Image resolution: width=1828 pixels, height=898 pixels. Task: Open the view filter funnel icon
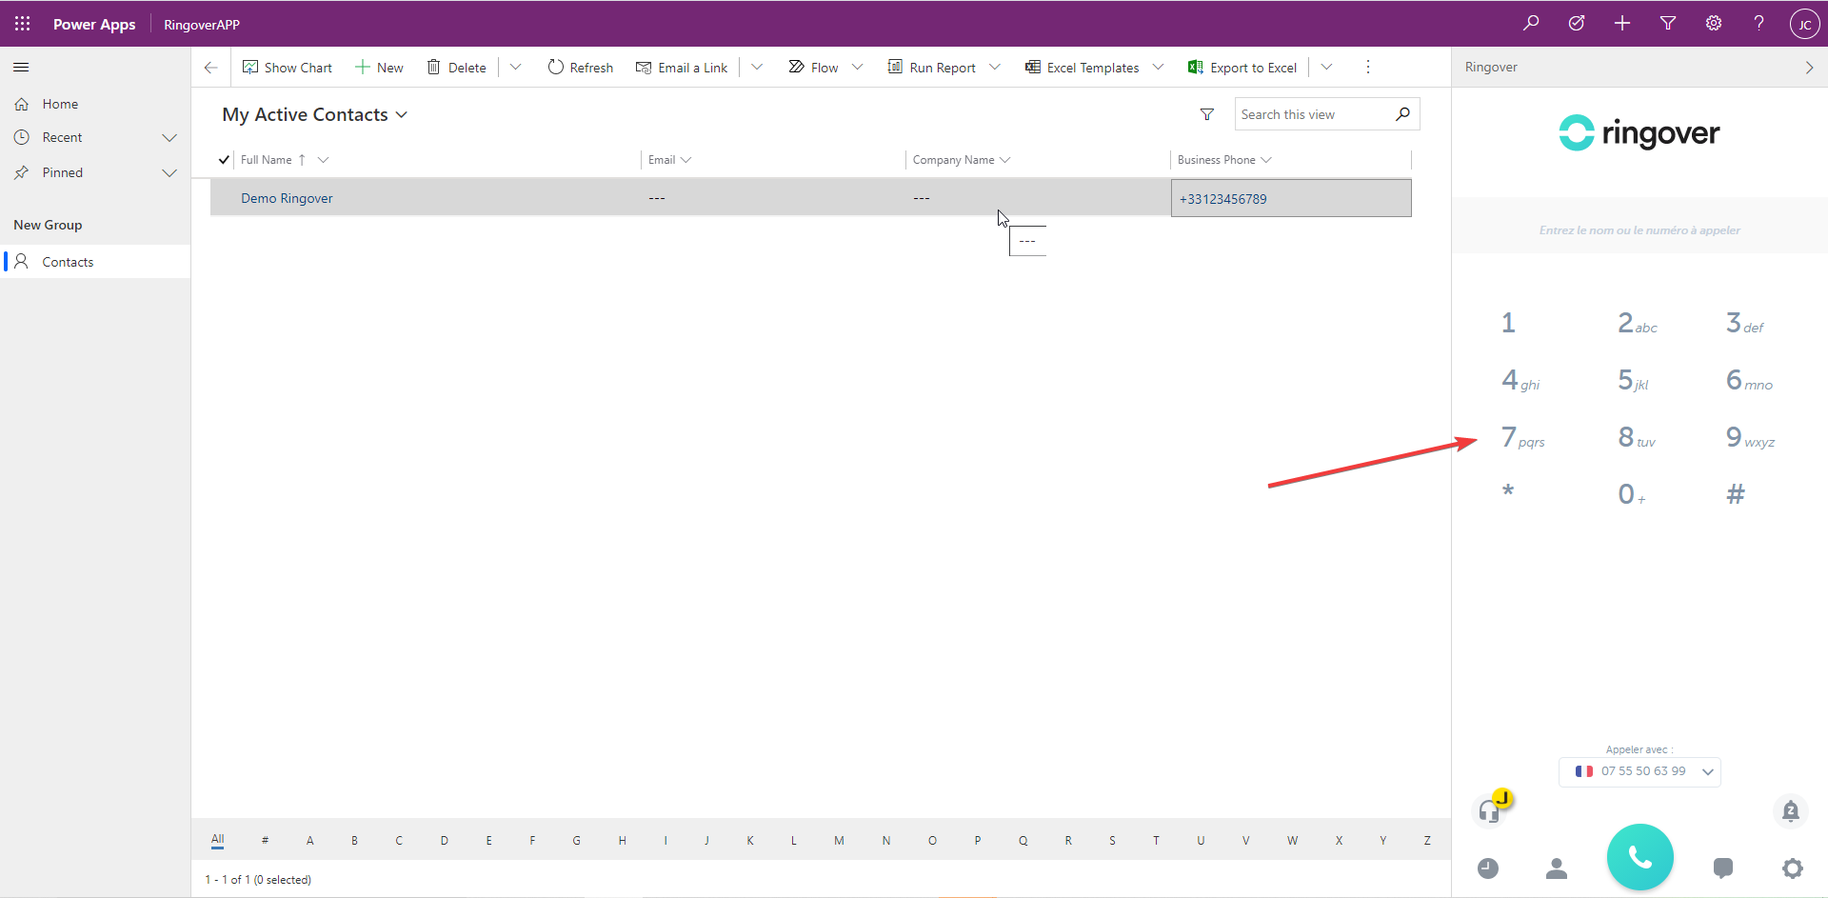[x=1207, y=114]
